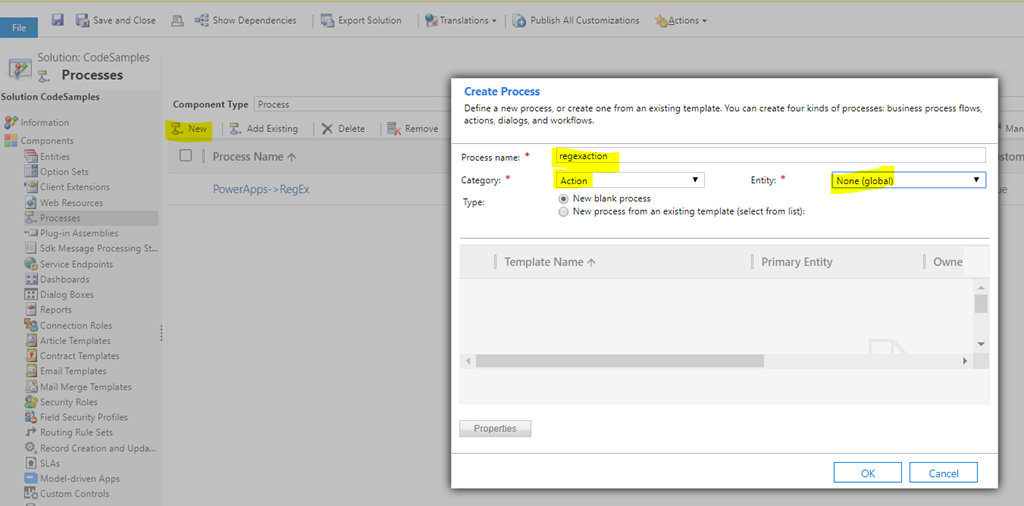Click Remove in process toolbar
Image resolution: width=1024 pixels, height=506 pixels.
click(x=413, y=129)
